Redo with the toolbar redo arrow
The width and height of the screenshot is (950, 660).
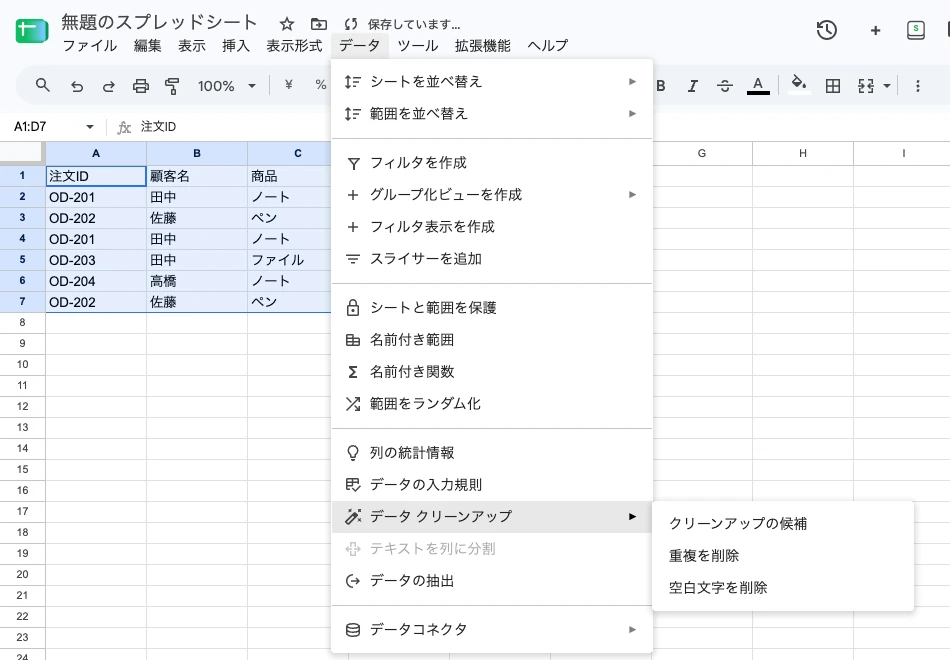[108, 86]
